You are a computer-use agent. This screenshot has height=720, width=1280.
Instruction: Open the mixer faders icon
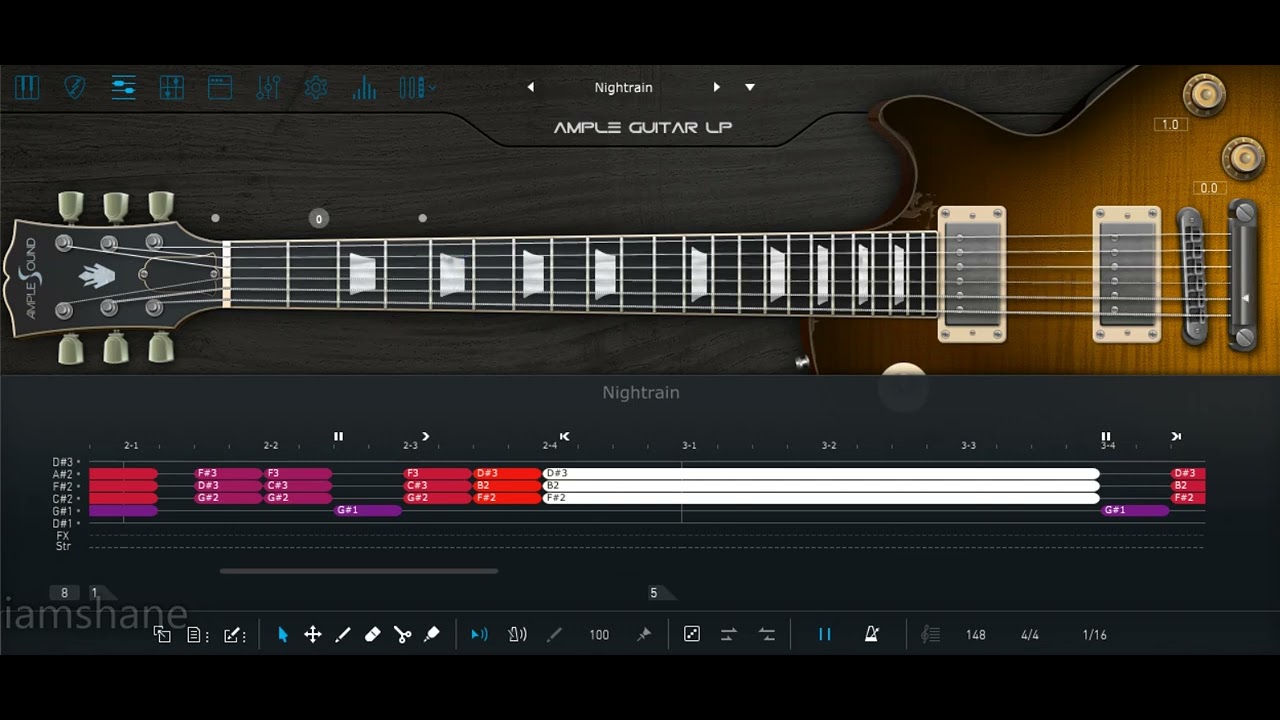coord(268,88)
